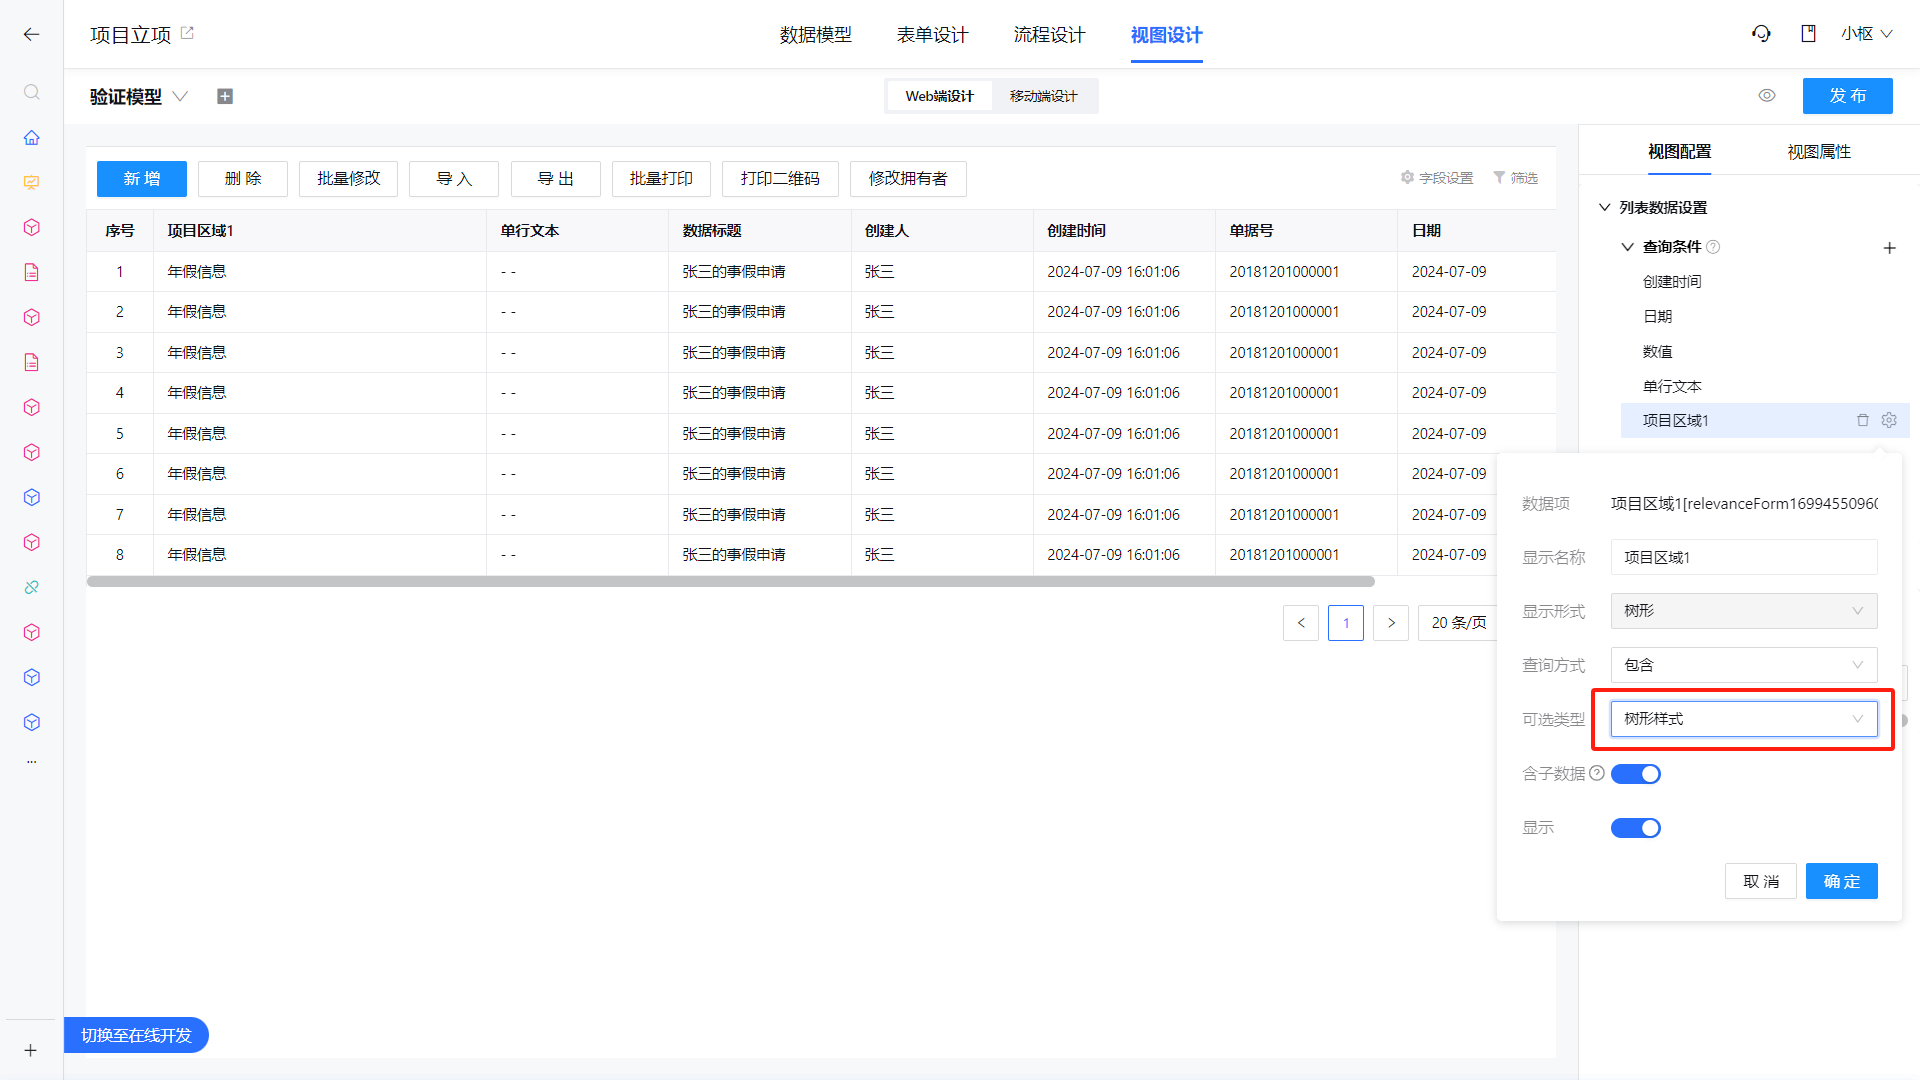The height and width of the screenshot is (1080, 1920).
Task: Click the 显示名称 input field
Action: [1744, 557]
